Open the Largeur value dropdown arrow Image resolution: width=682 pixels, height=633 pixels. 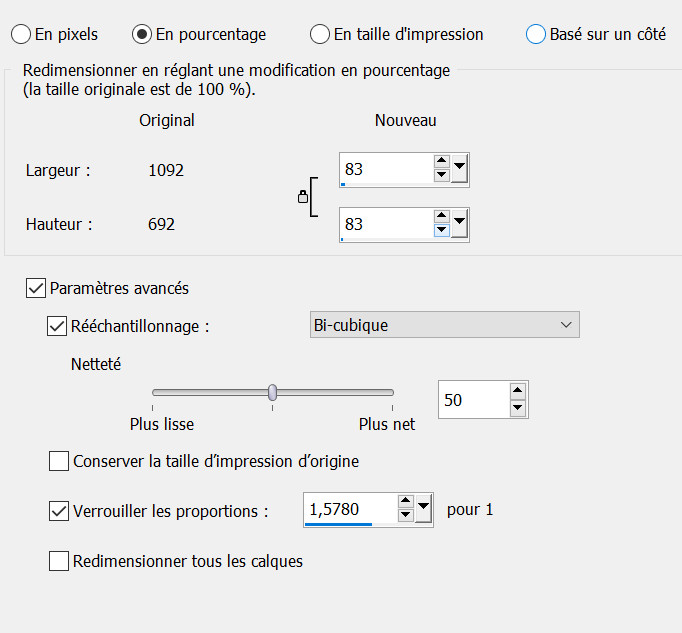click(459, 168)
